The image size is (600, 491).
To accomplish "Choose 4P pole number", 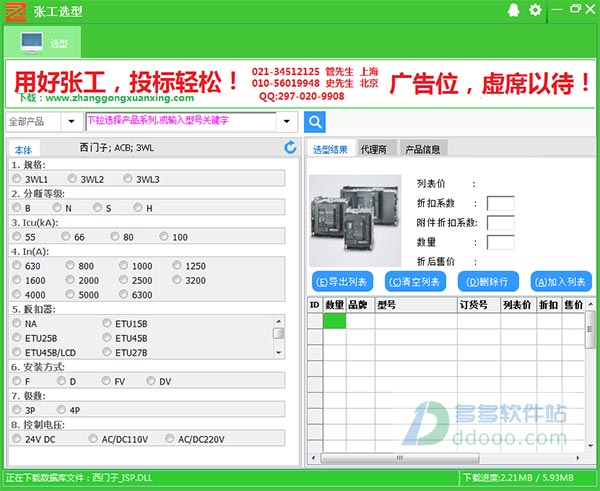I will coord(61,409).
